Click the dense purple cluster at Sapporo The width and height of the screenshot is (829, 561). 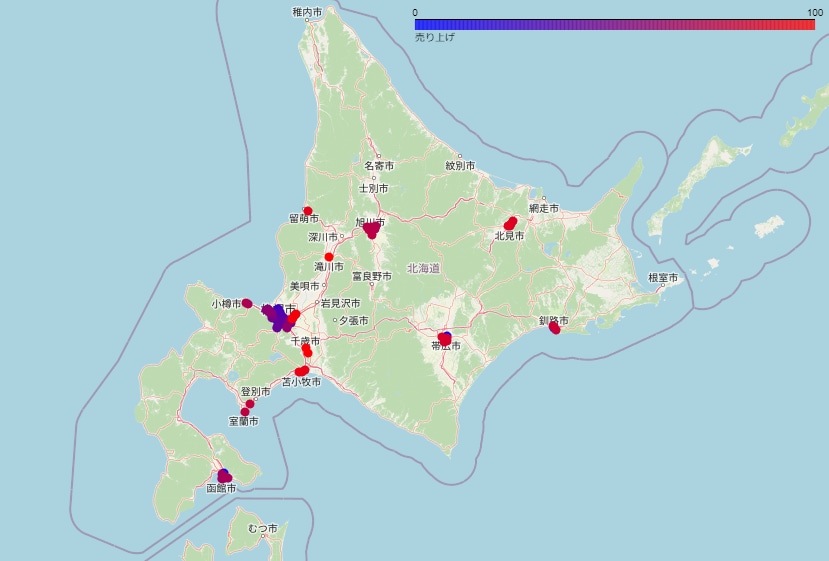278,318
